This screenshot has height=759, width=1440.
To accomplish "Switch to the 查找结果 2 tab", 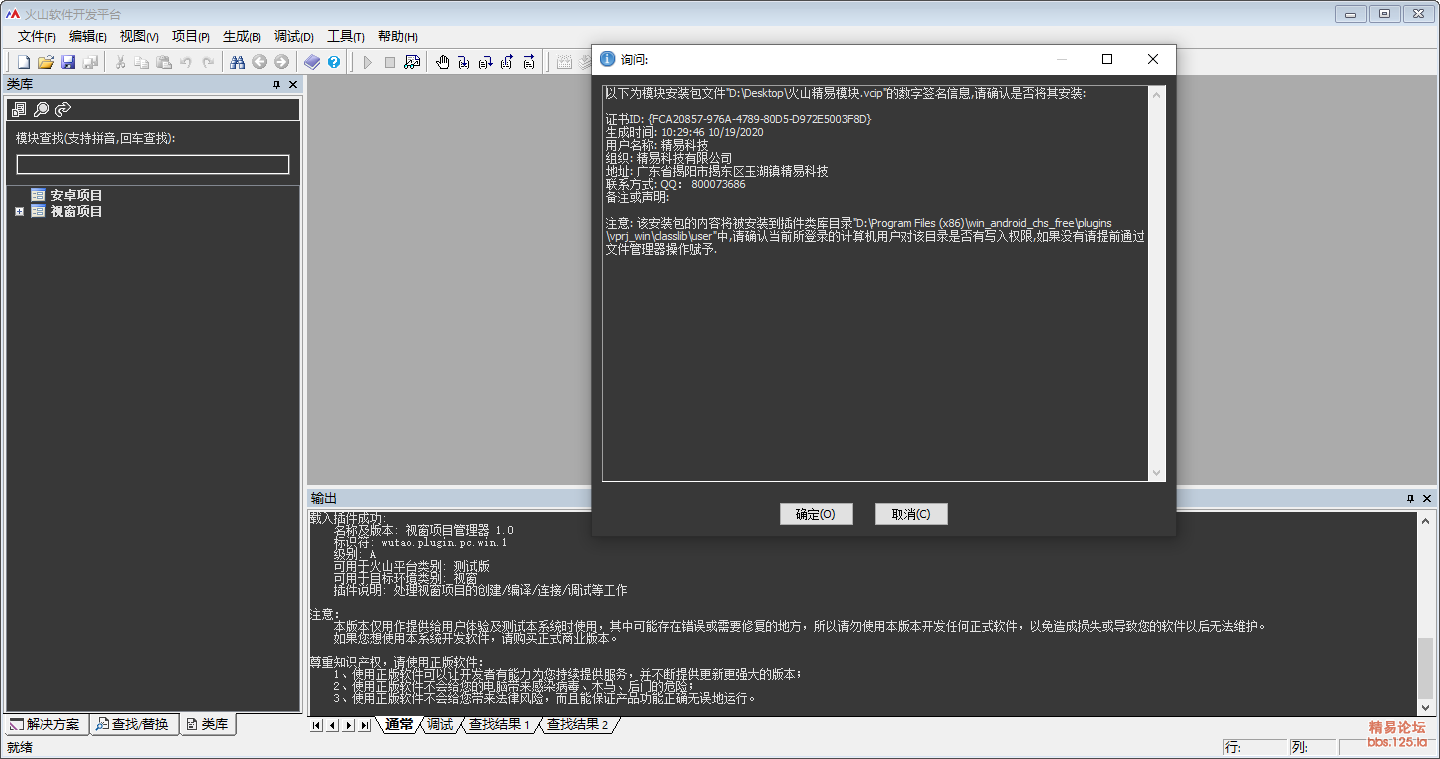I will click(577, 724).
